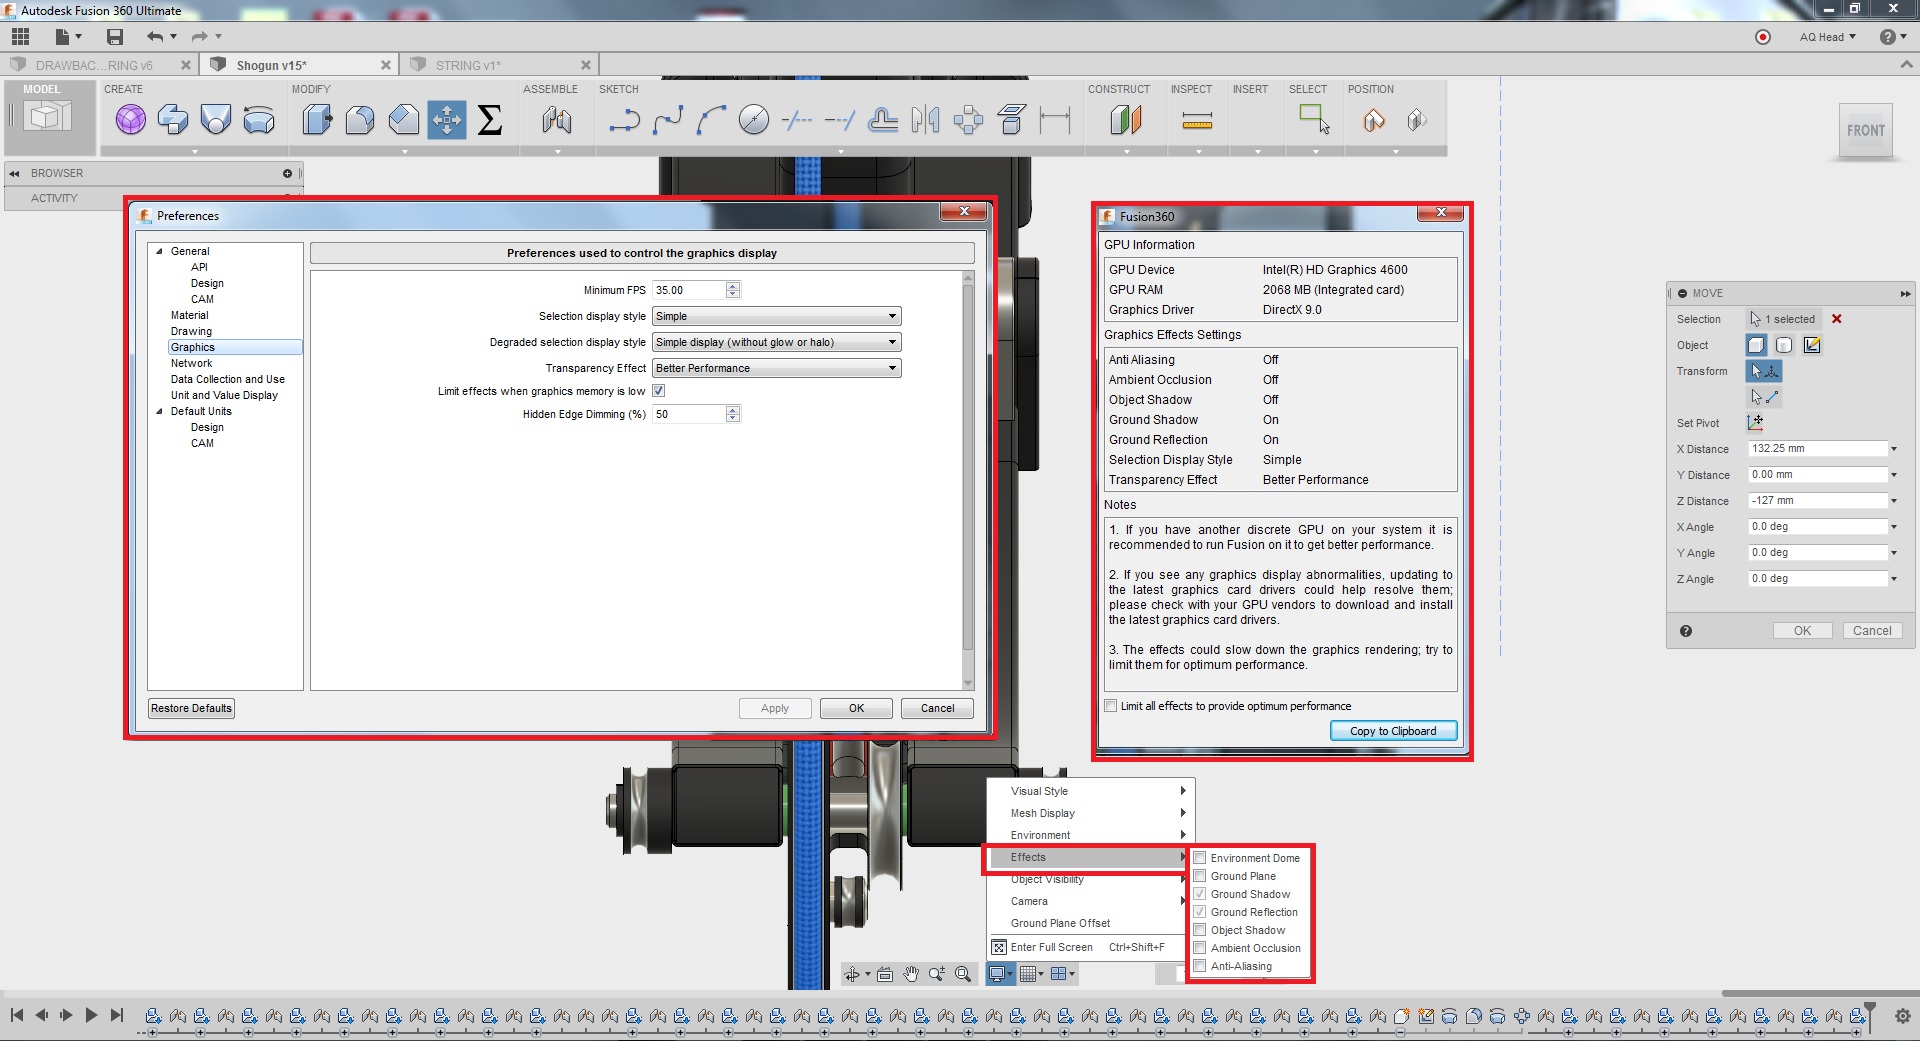Collapse the General tree node

tap(159, 252)
